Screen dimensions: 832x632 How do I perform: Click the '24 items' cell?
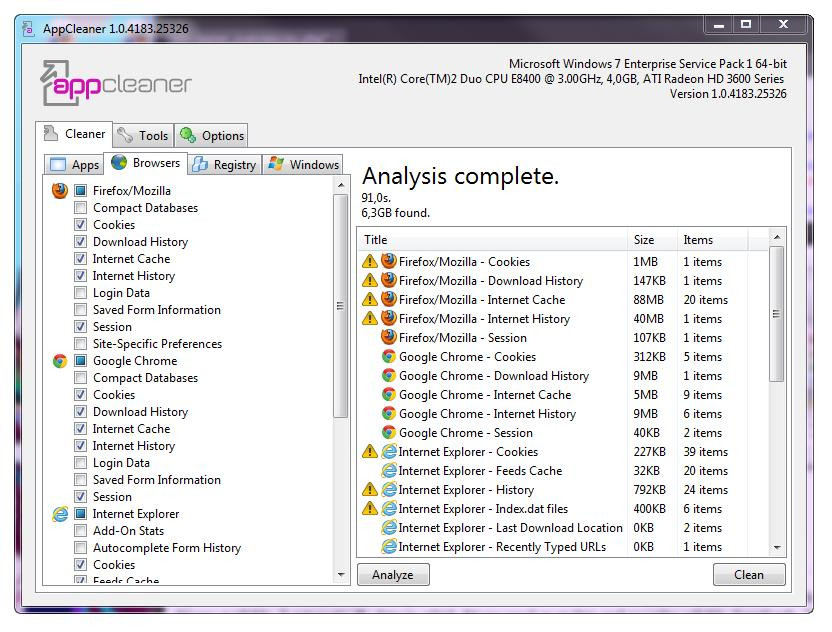(706, 490)
